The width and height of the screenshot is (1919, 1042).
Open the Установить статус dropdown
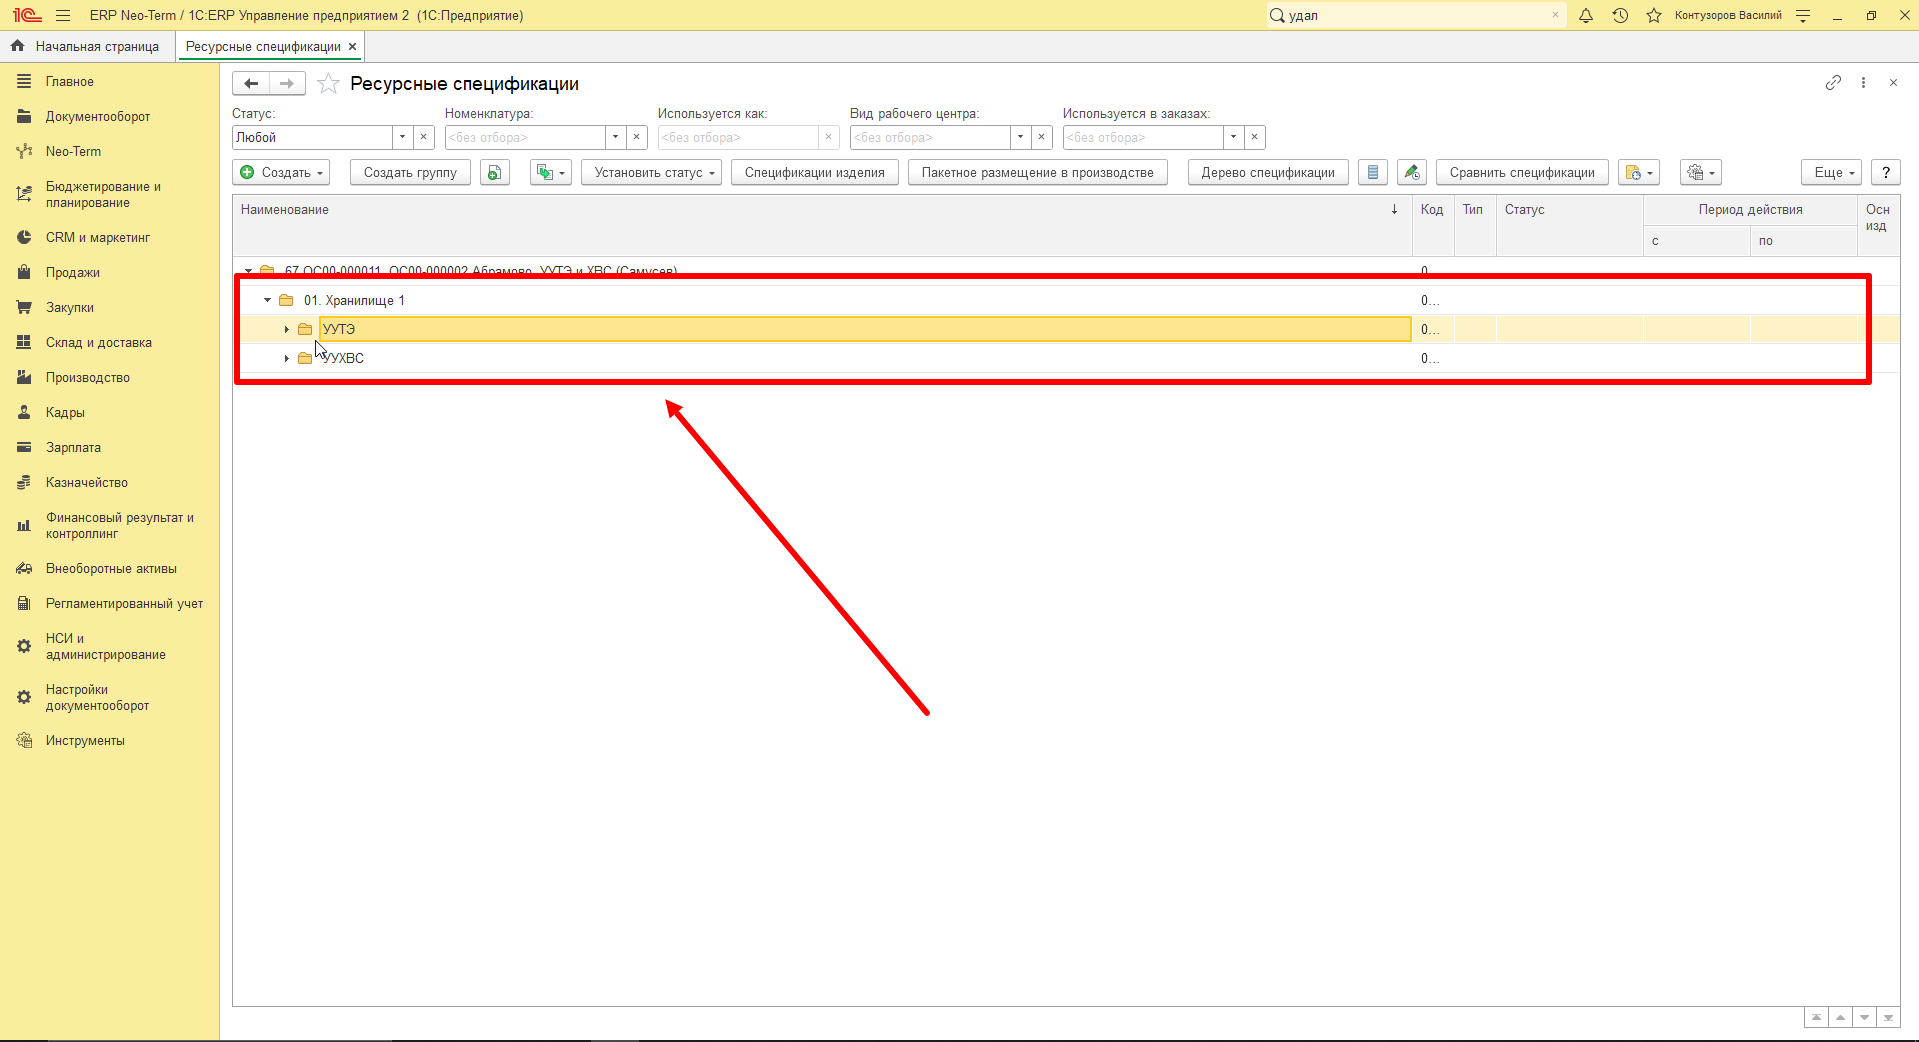[651, 172]
